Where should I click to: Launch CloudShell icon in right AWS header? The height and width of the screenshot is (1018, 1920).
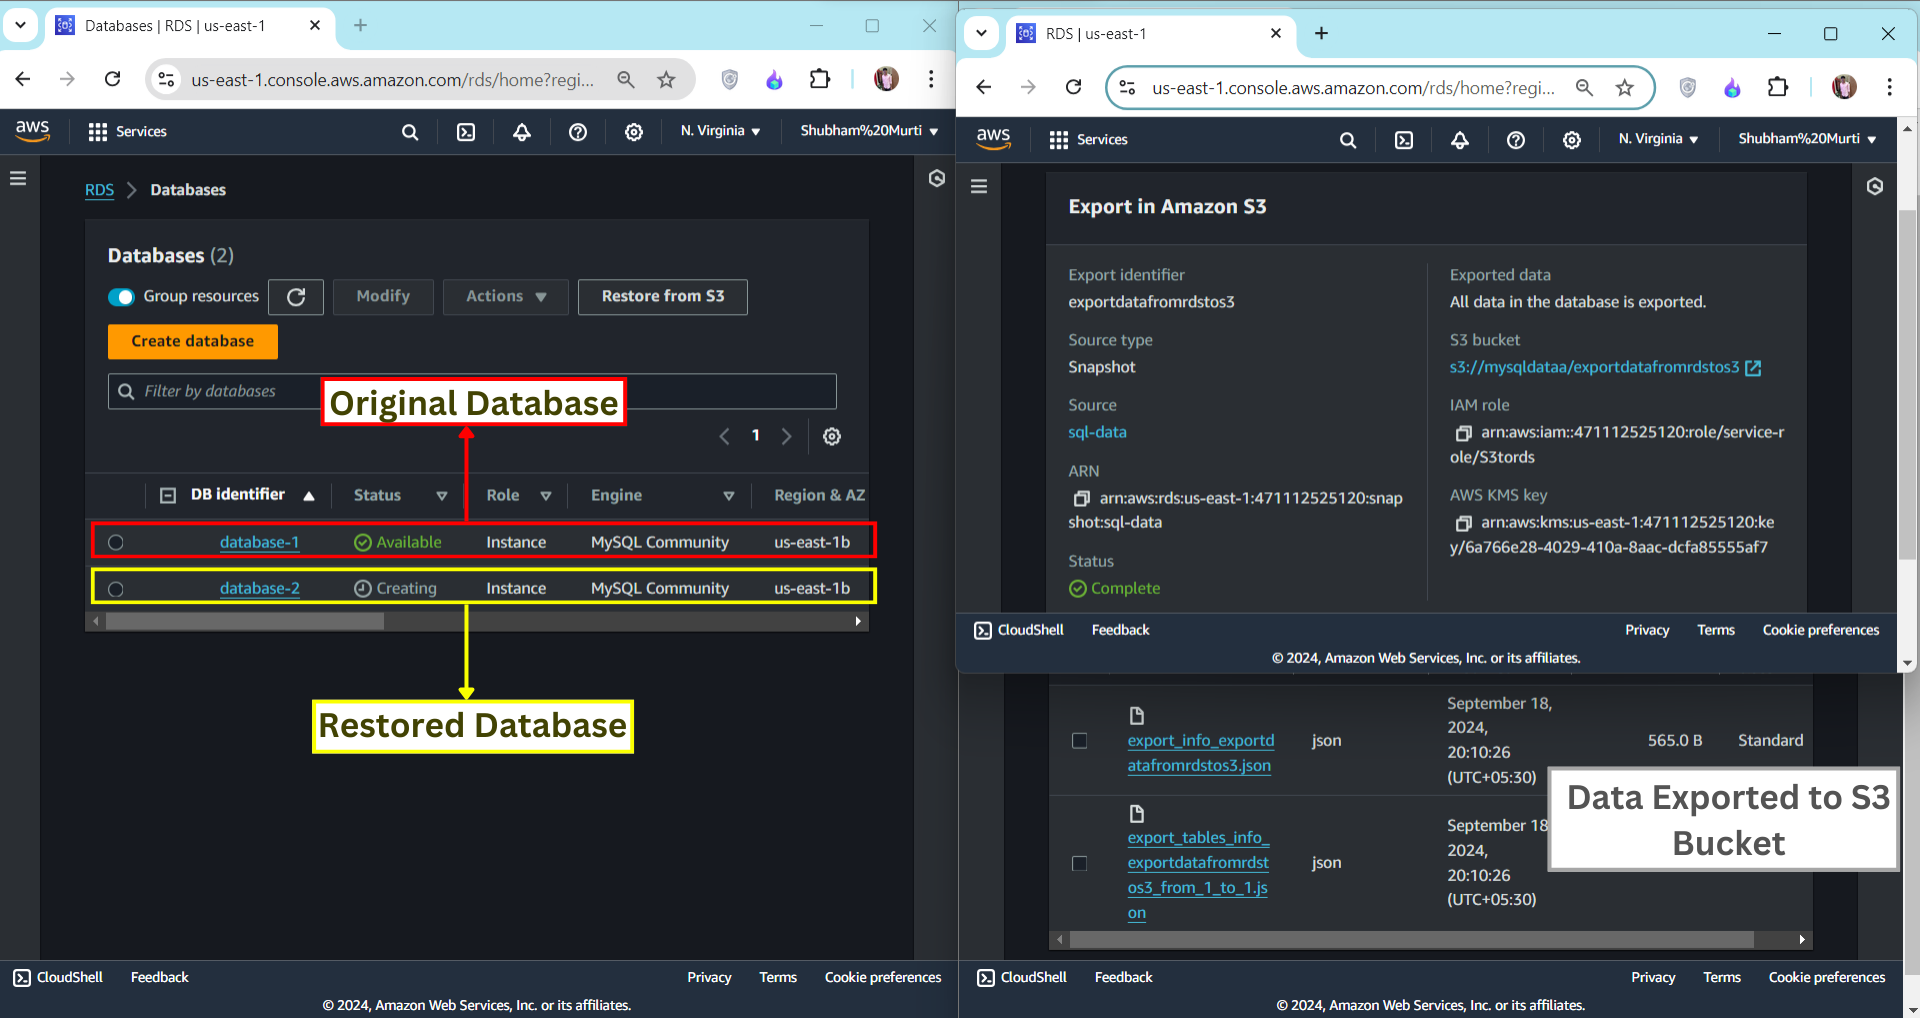pos(1404,140)
